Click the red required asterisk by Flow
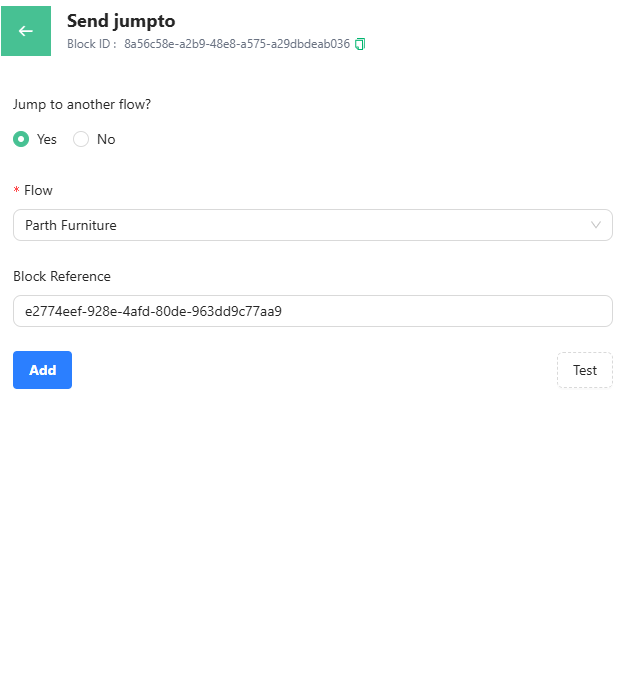633x678 pixels. point(16,190)
